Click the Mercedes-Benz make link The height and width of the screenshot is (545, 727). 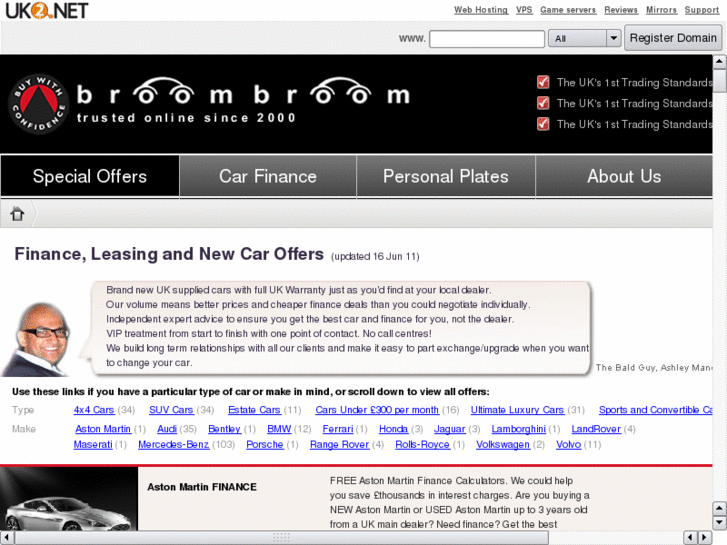pyautogui.click(x=173, y=444)
